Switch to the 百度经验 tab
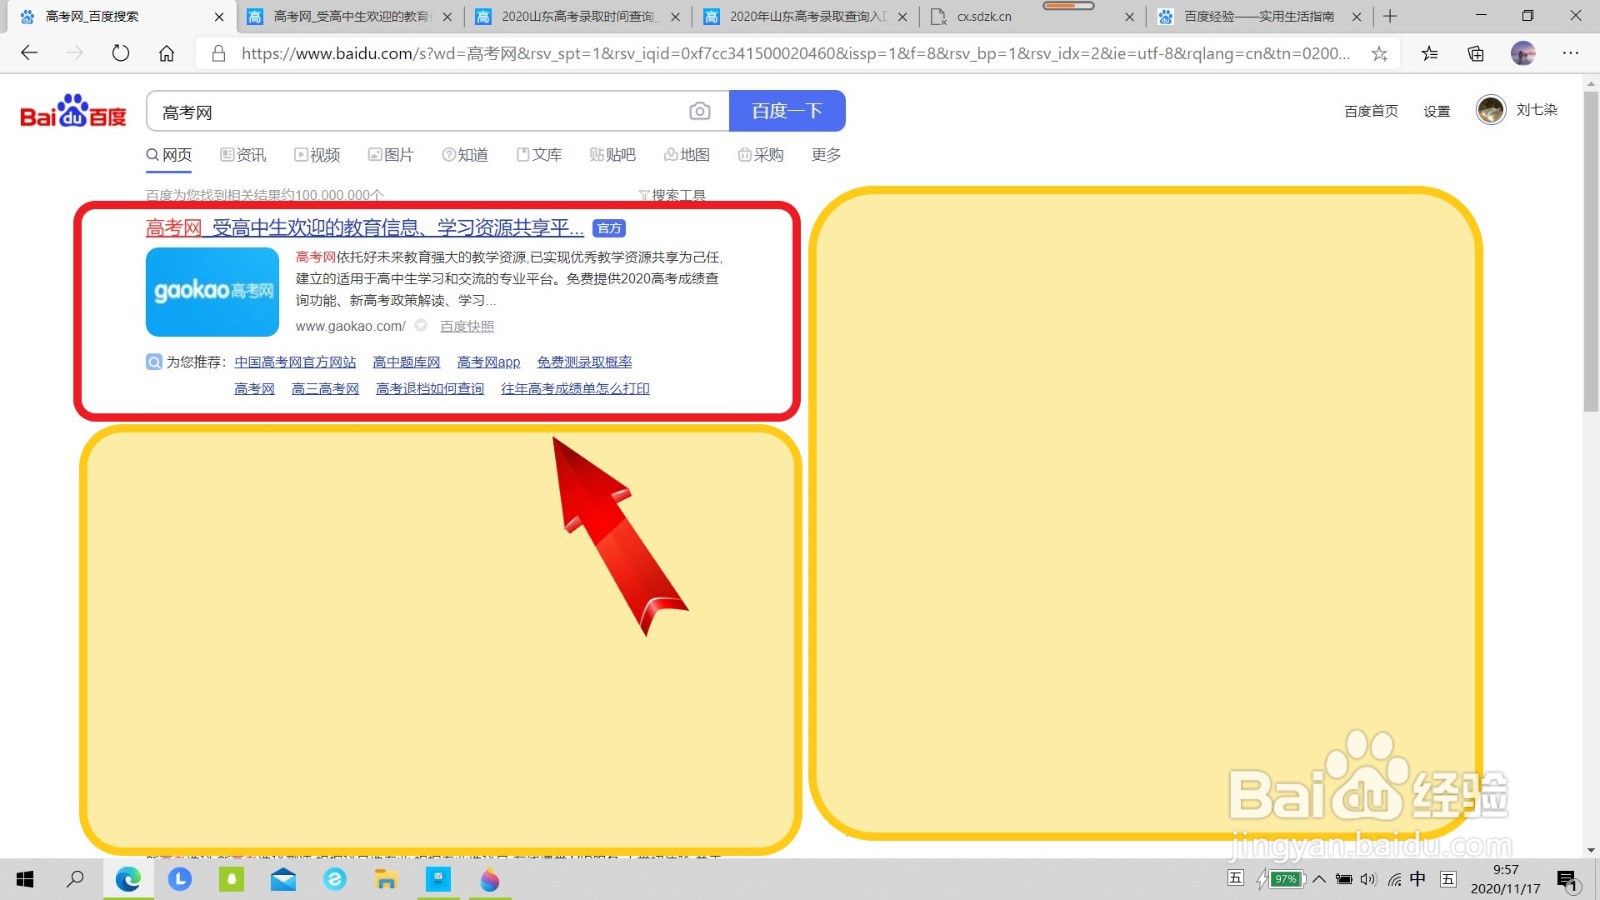Screen dimensions: 1600x900 pos(1260,16)
